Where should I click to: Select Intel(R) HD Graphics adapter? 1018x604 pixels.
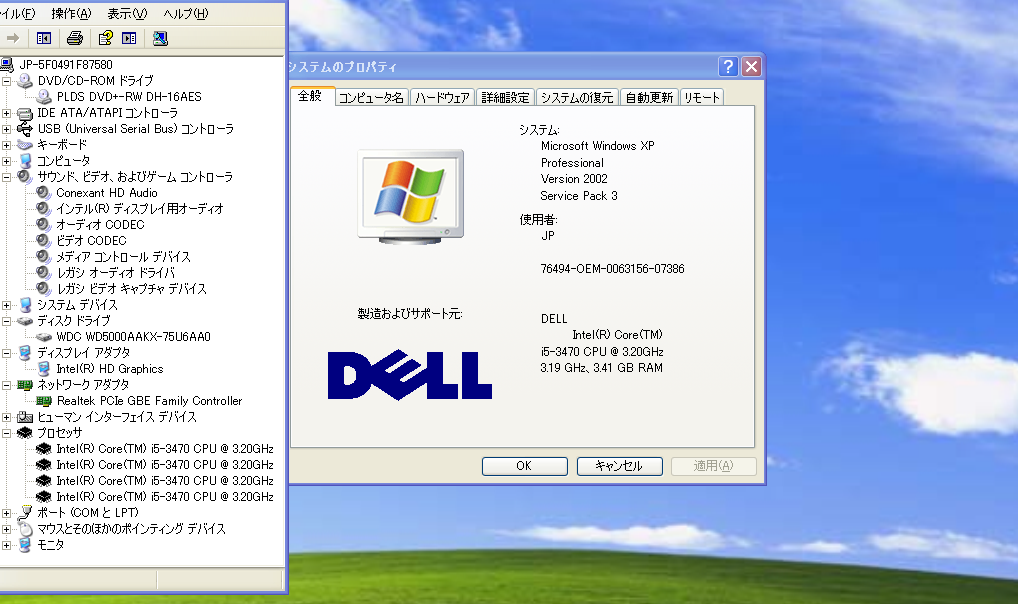(x=110, y=369)
